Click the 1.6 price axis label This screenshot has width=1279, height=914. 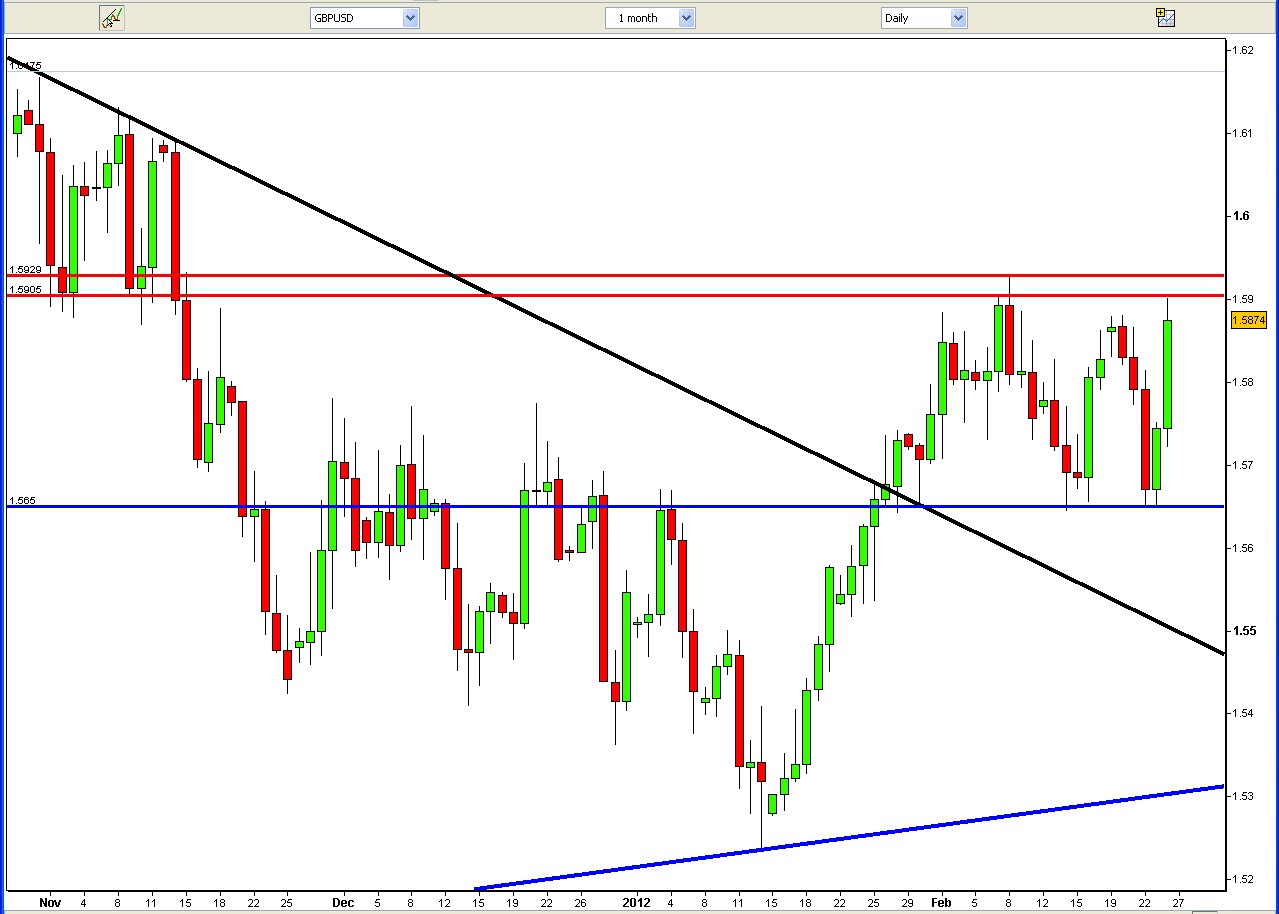(x=1240, y=216)
